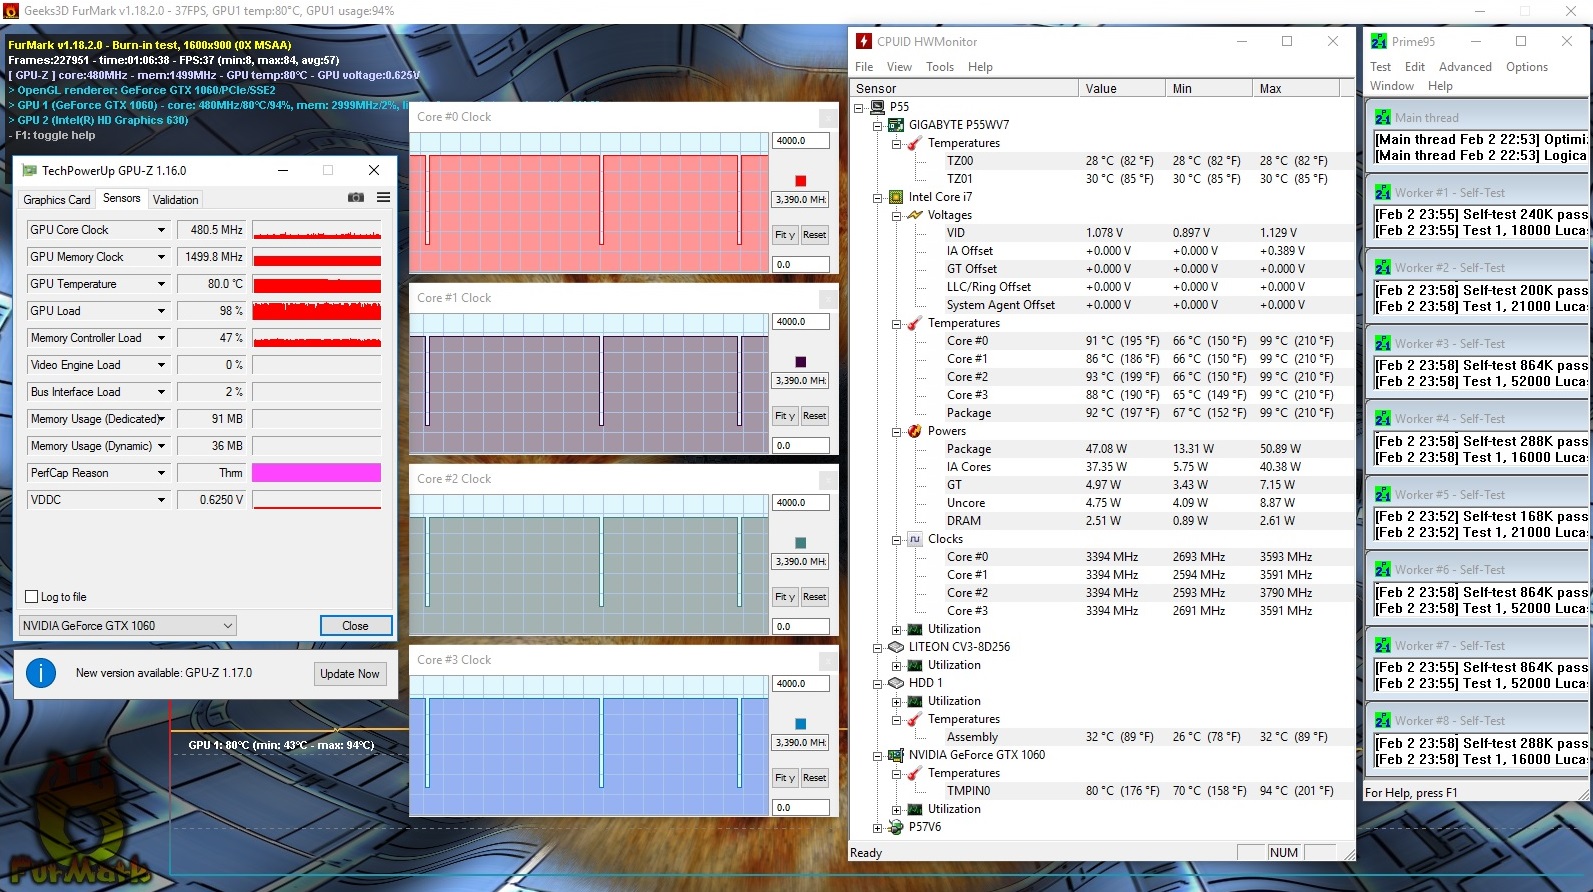1593x892 pixels.
Task: Open the NVIDIA GeForce GTX 1060 device combo box
Action: coord(128,626)
